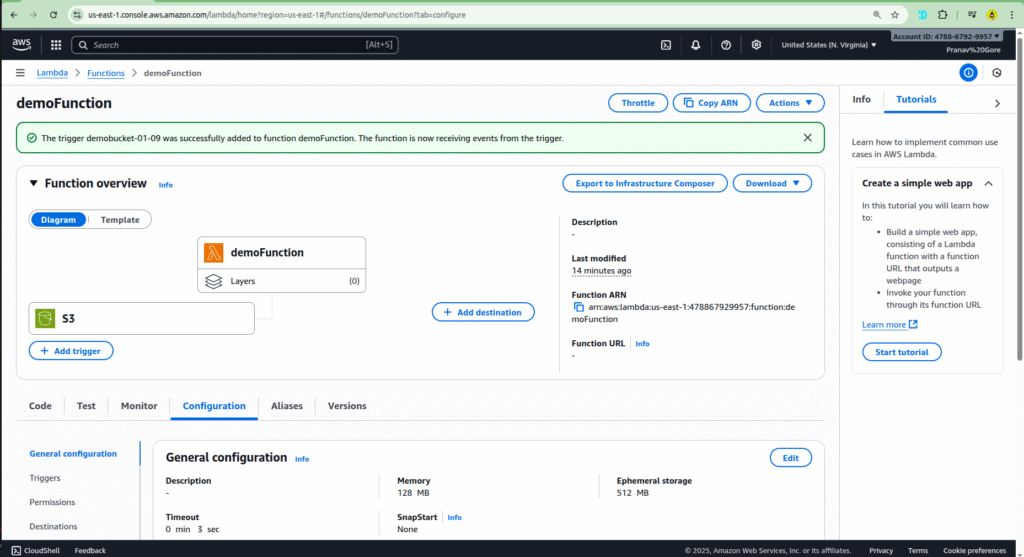Open the notifications bell

pos(696,45)
